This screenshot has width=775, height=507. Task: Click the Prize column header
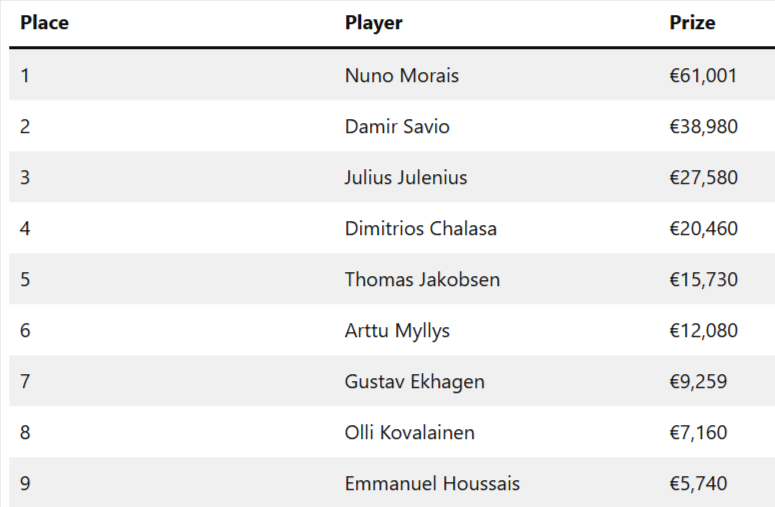[692, 23]
